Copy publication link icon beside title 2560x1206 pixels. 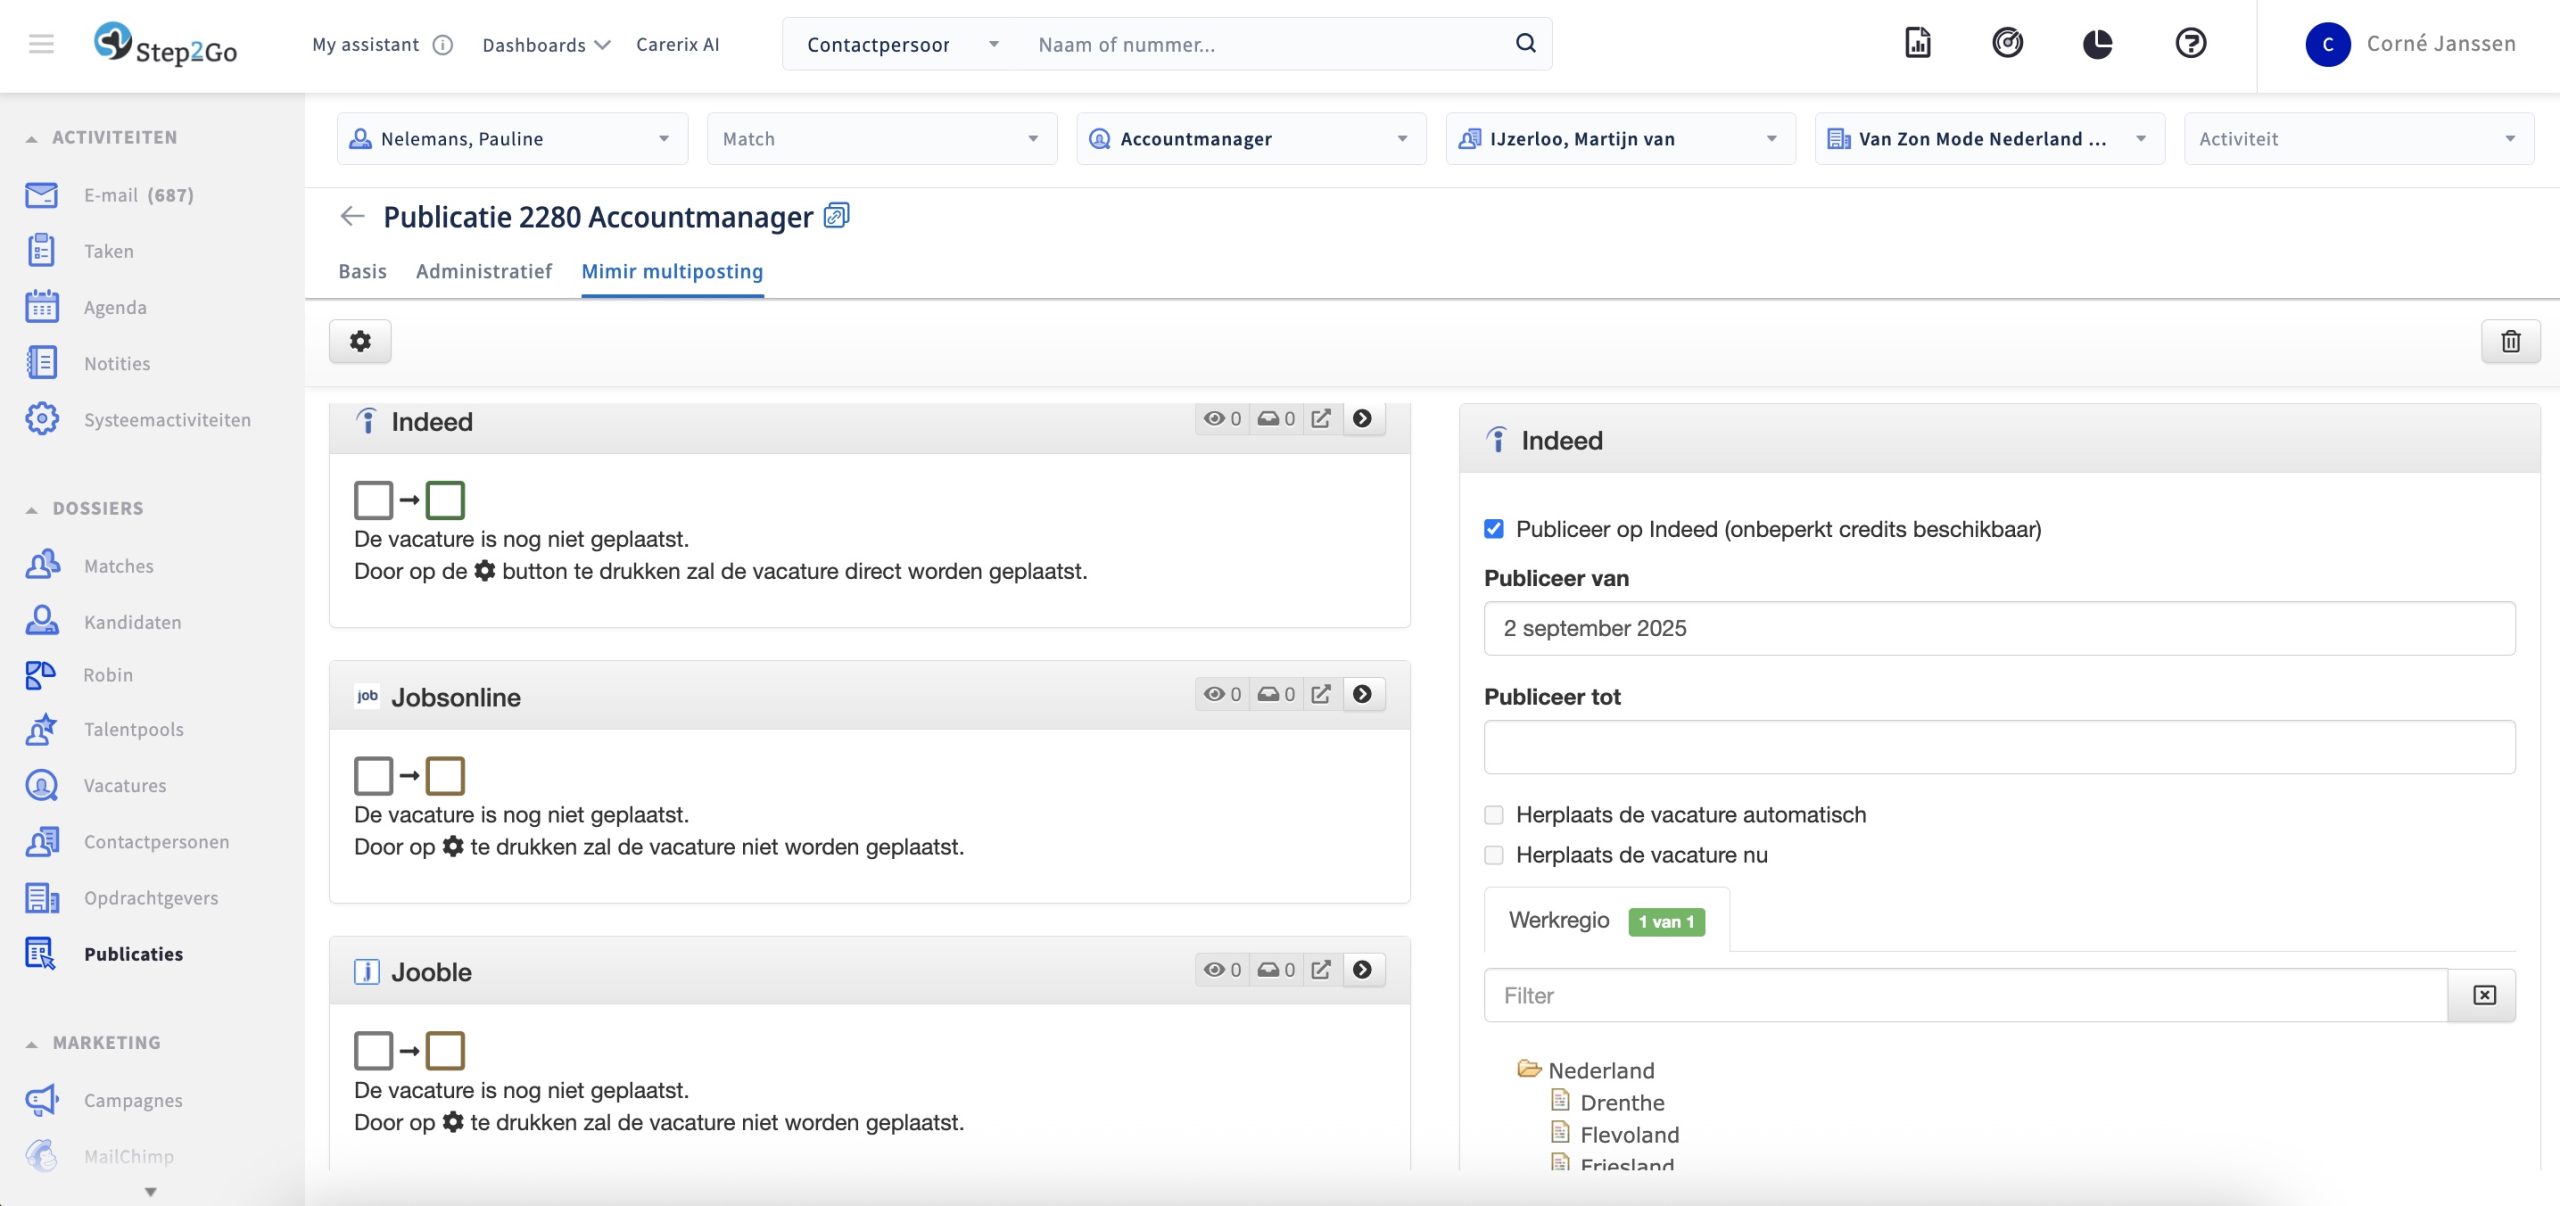(836, 216)
